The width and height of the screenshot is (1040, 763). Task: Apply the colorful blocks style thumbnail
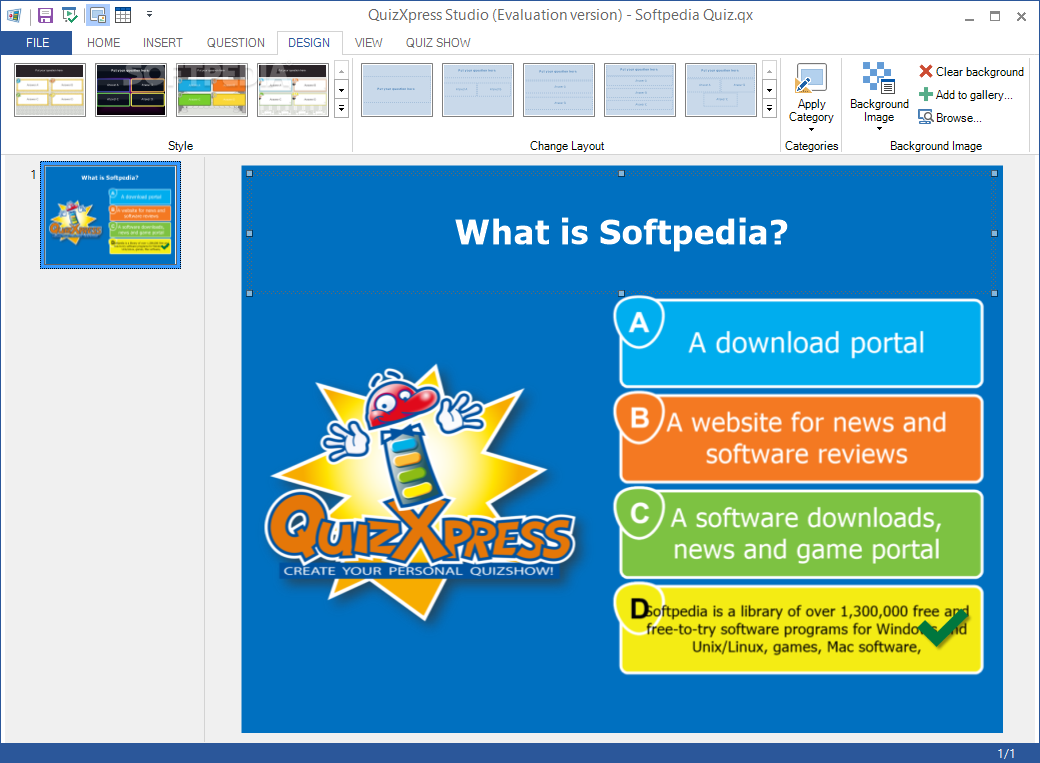212,90
